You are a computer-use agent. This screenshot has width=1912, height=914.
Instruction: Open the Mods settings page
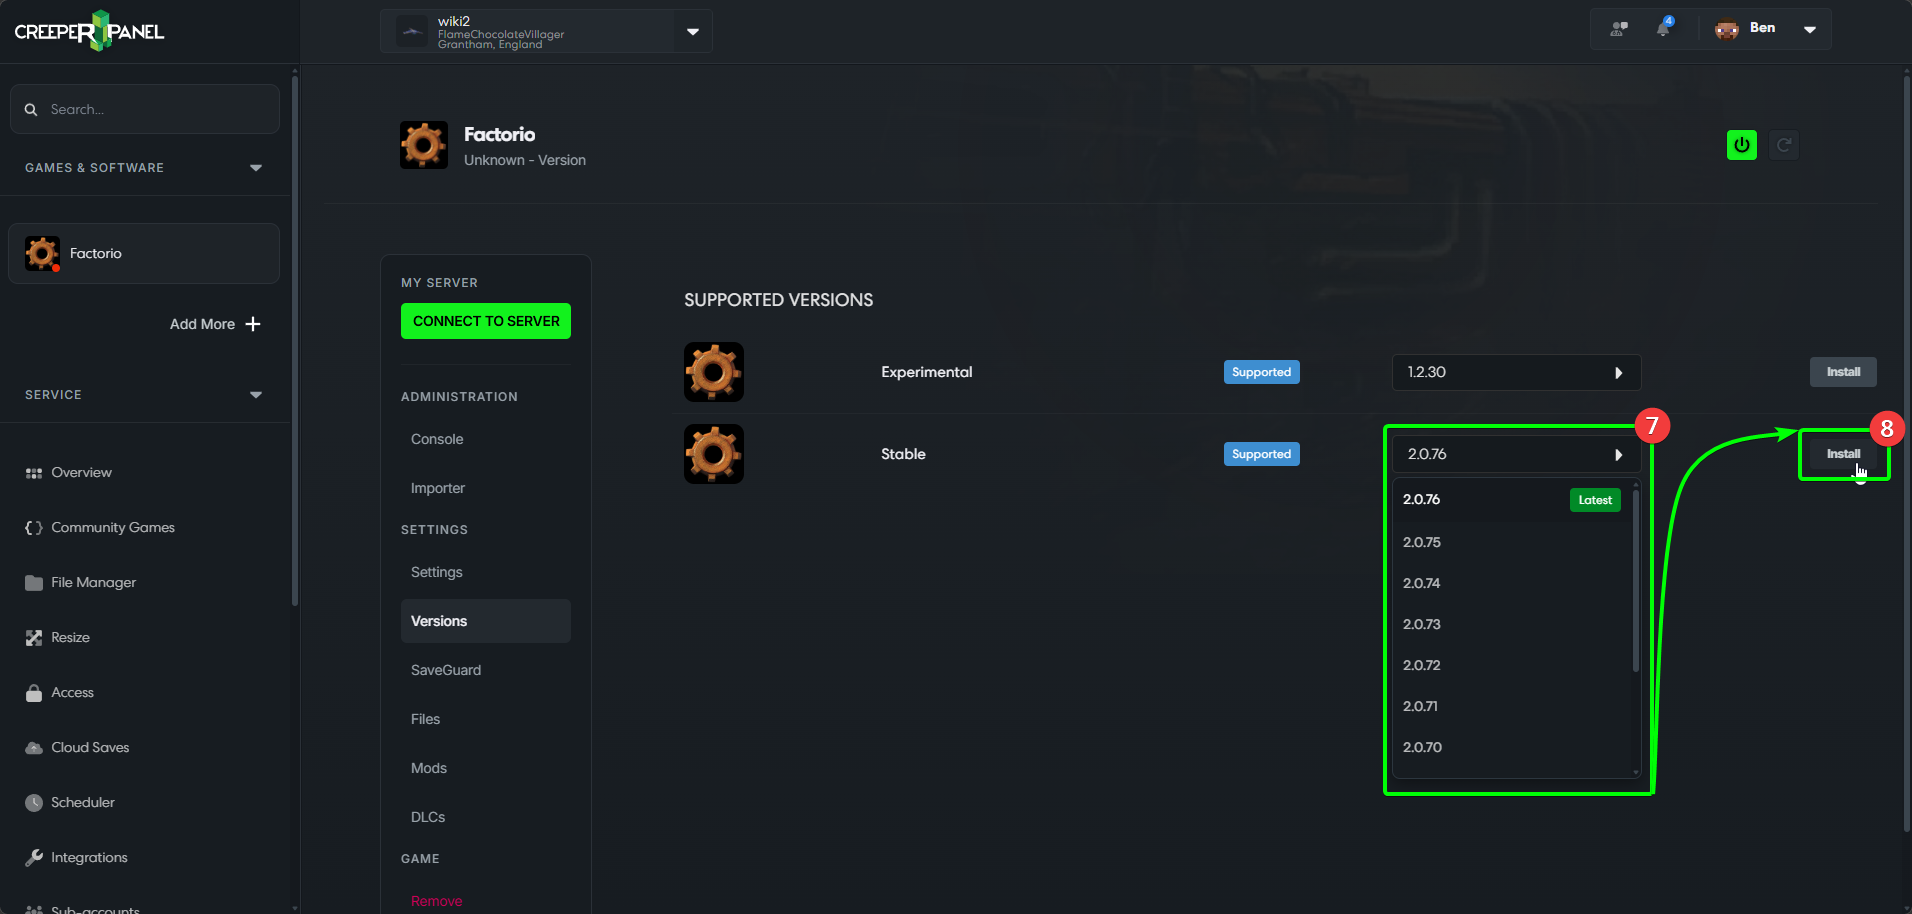(x=428, y=767)
